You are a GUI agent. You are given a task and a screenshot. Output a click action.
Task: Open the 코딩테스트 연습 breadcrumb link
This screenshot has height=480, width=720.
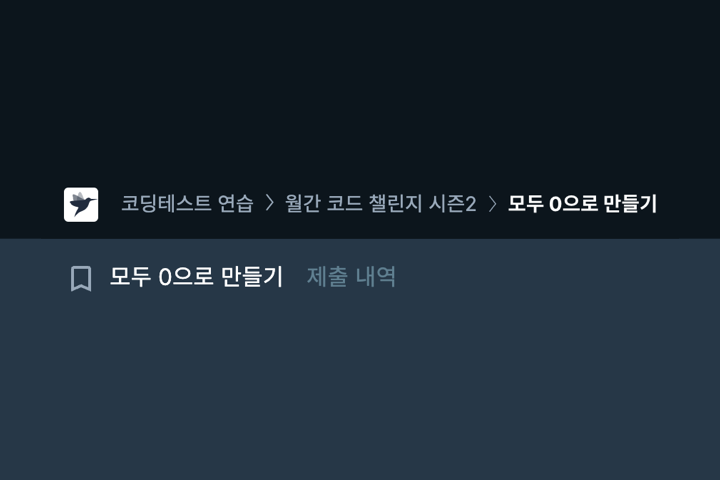click(187, 203)
